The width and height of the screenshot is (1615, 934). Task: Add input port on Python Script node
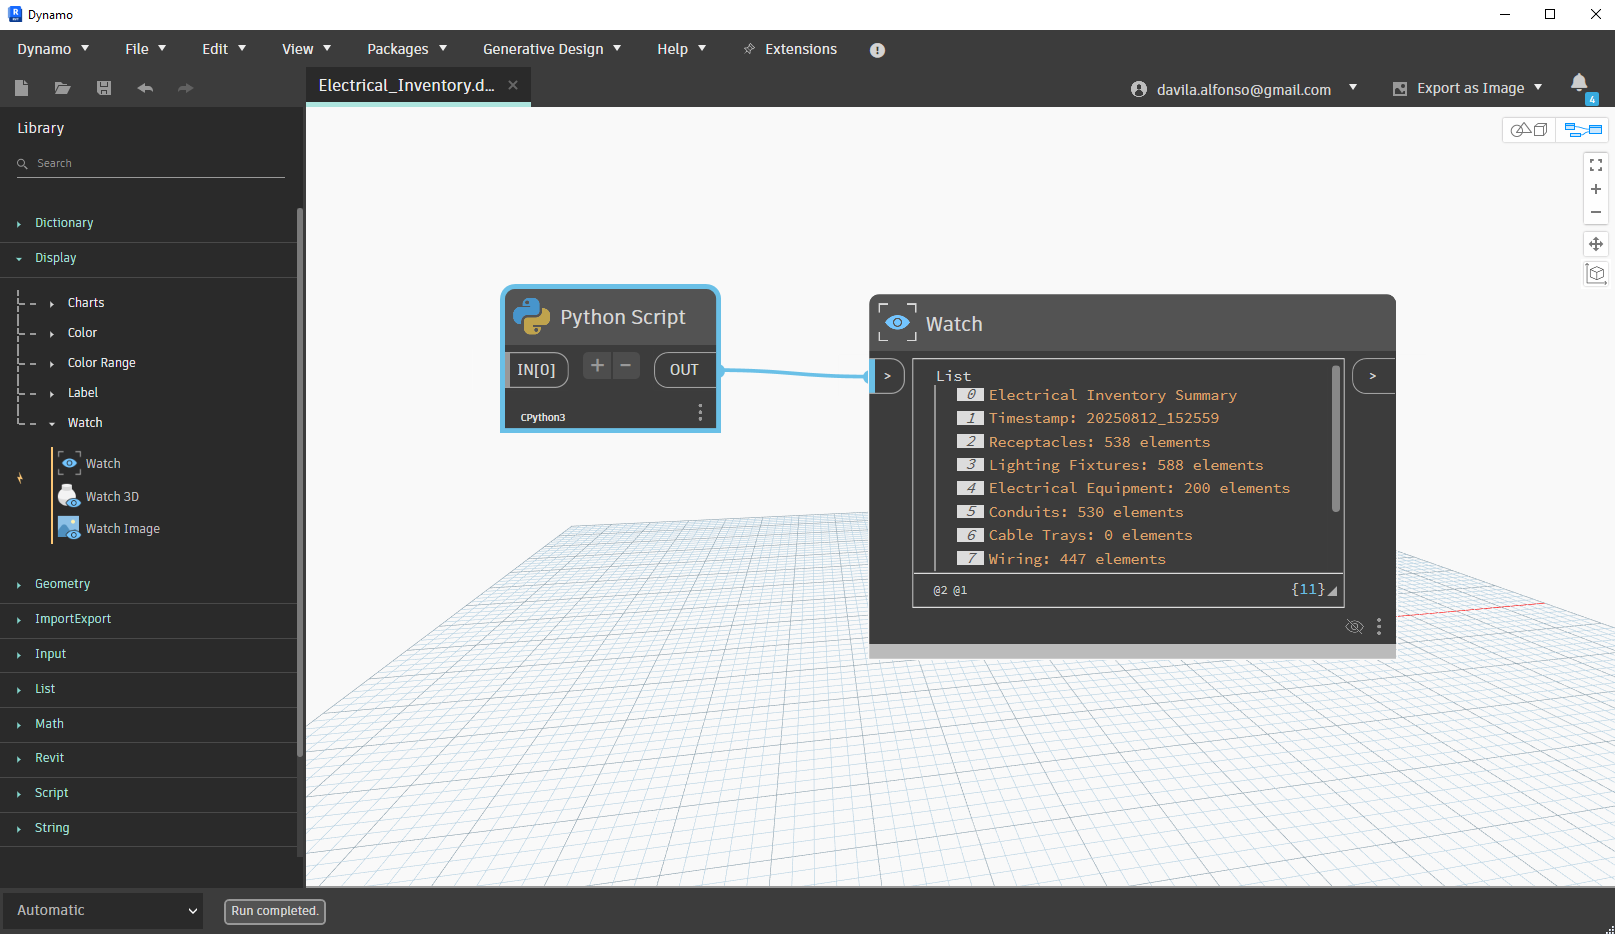click(x=597, y=366)
